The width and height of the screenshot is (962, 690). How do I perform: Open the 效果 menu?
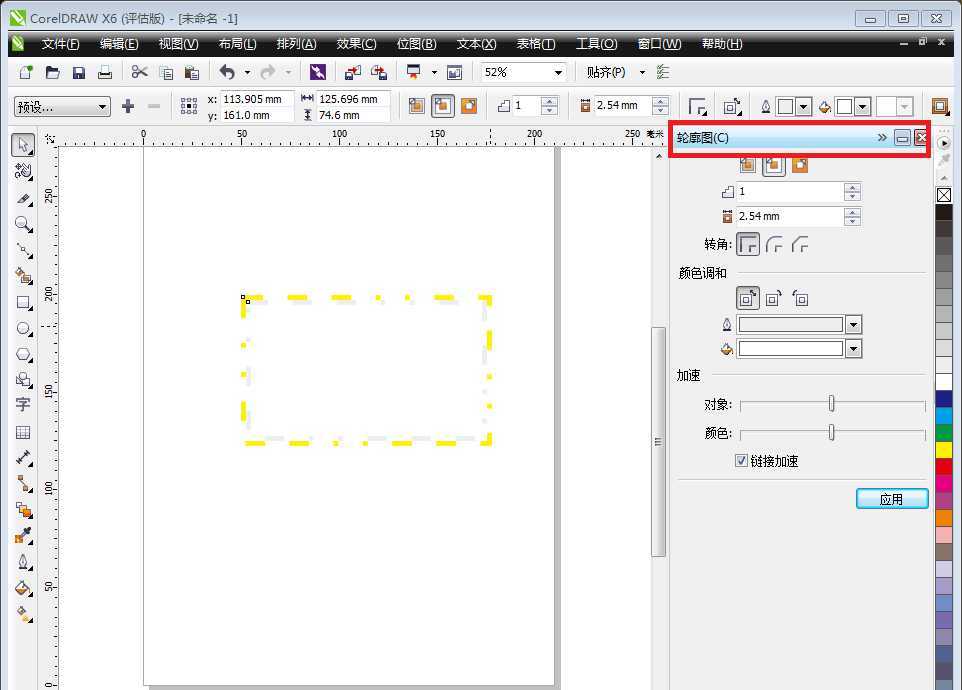(355, 43)
